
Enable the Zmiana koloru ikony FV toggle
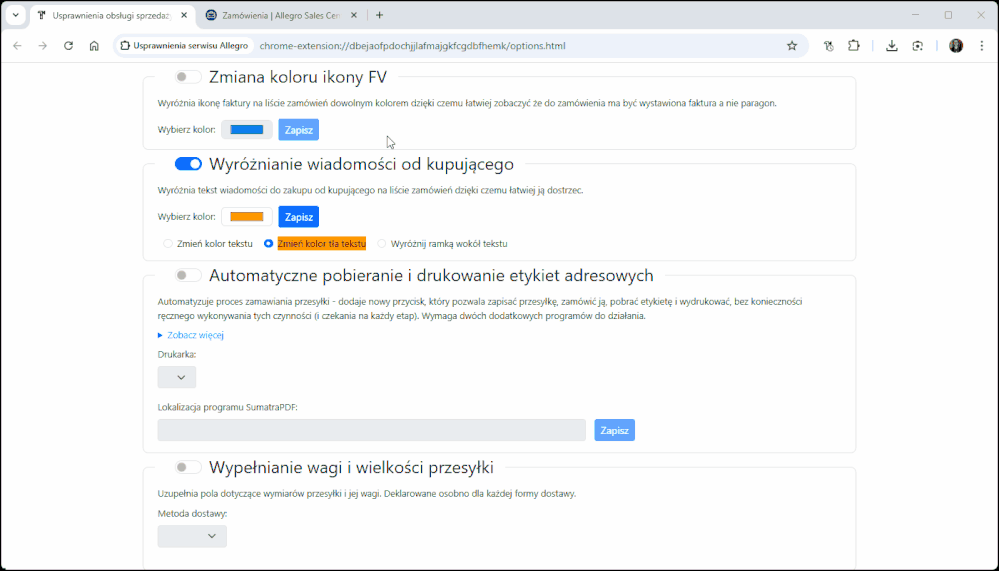(x=187, y=77)
